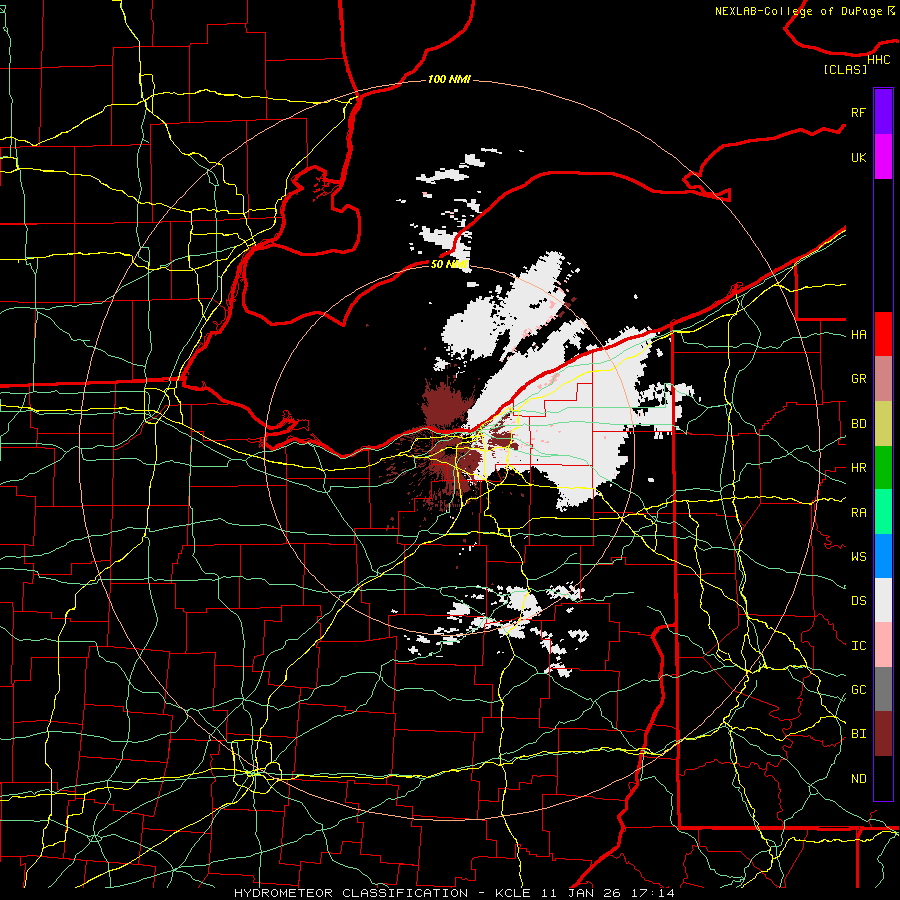Image resolution: width=900 pixels, height=900 pixels.
Task: Click the DS legend label
Action: (859, 601)
